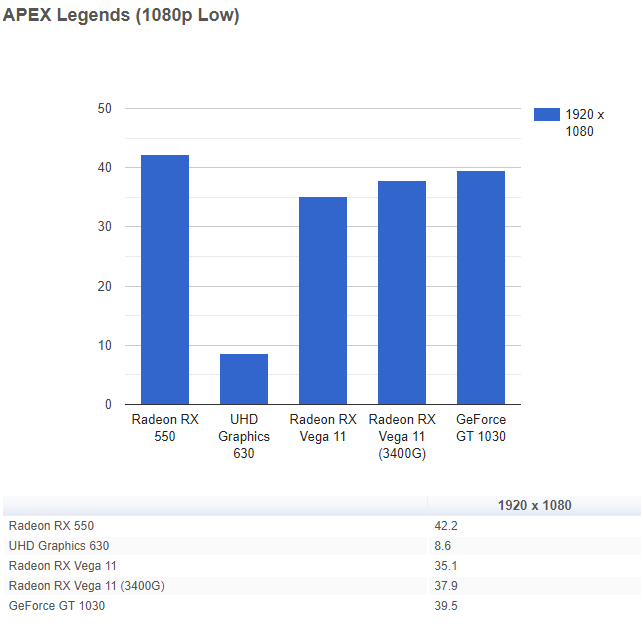
Task: Click the 0 y-axis tick label
Action: 108,404
